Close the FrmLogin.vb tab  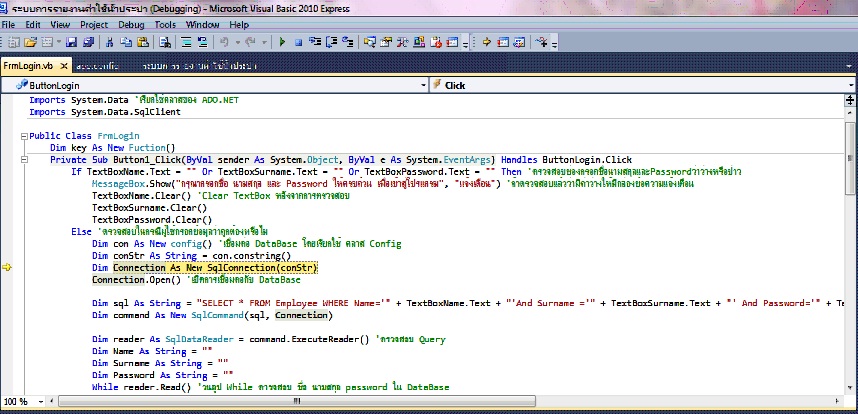pyautogui.click(x=63, y=66)
